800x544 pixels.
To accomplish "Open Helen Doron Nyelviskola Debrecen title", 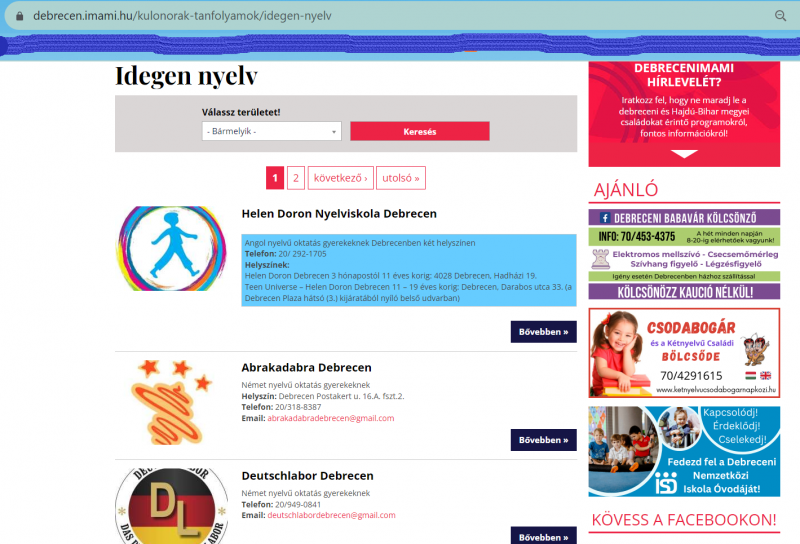I will [339, 214].
